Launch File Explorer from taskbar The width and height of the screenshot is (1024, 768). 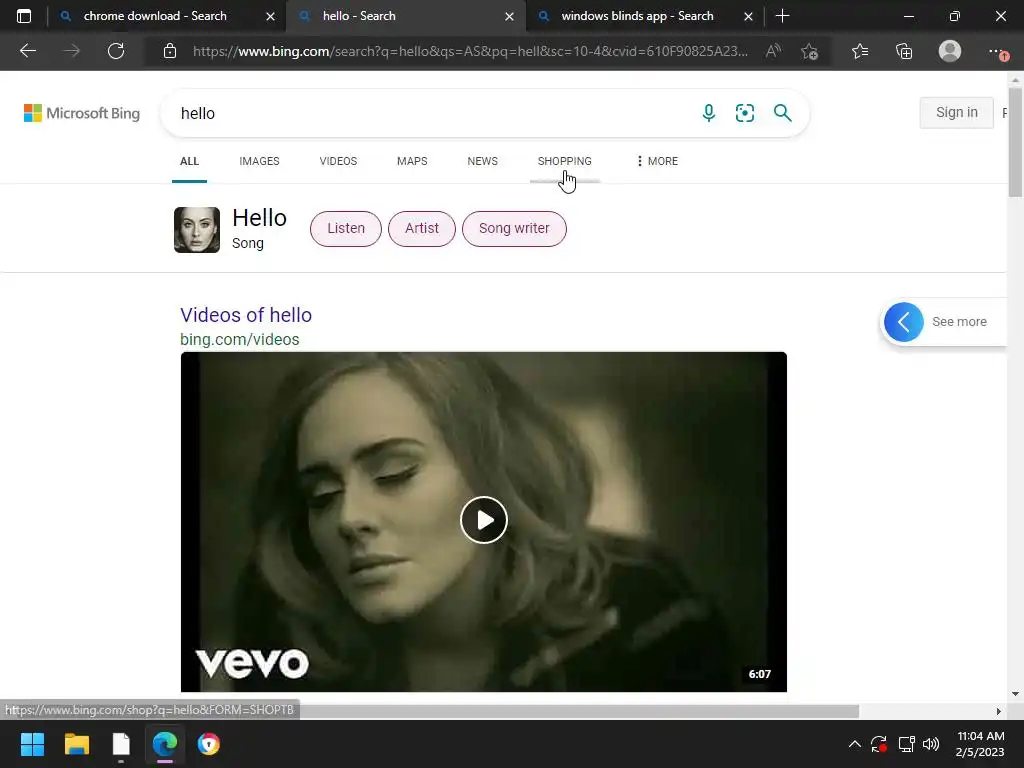coord(76,744)
